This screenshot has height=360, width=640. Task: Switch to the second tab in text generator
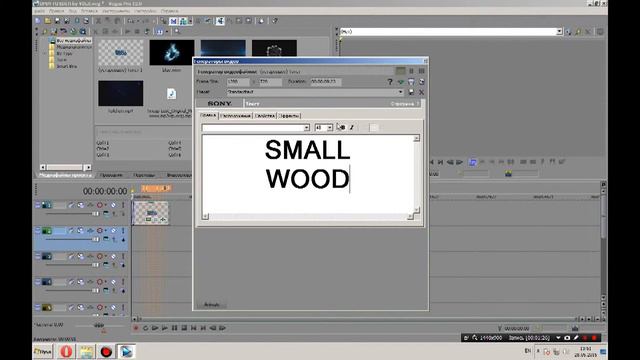[x=236, y=116]
